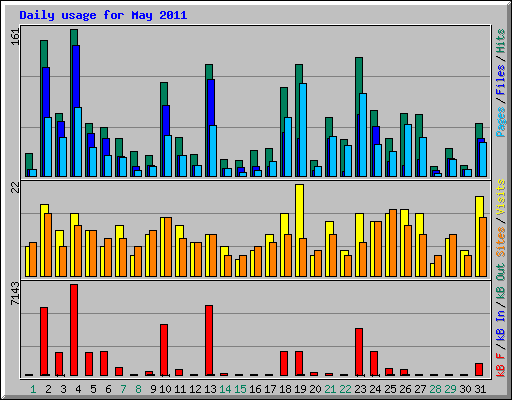512x400 pixels.
Task: Click day 1 on the x-axis
Action: coord(33,389)
